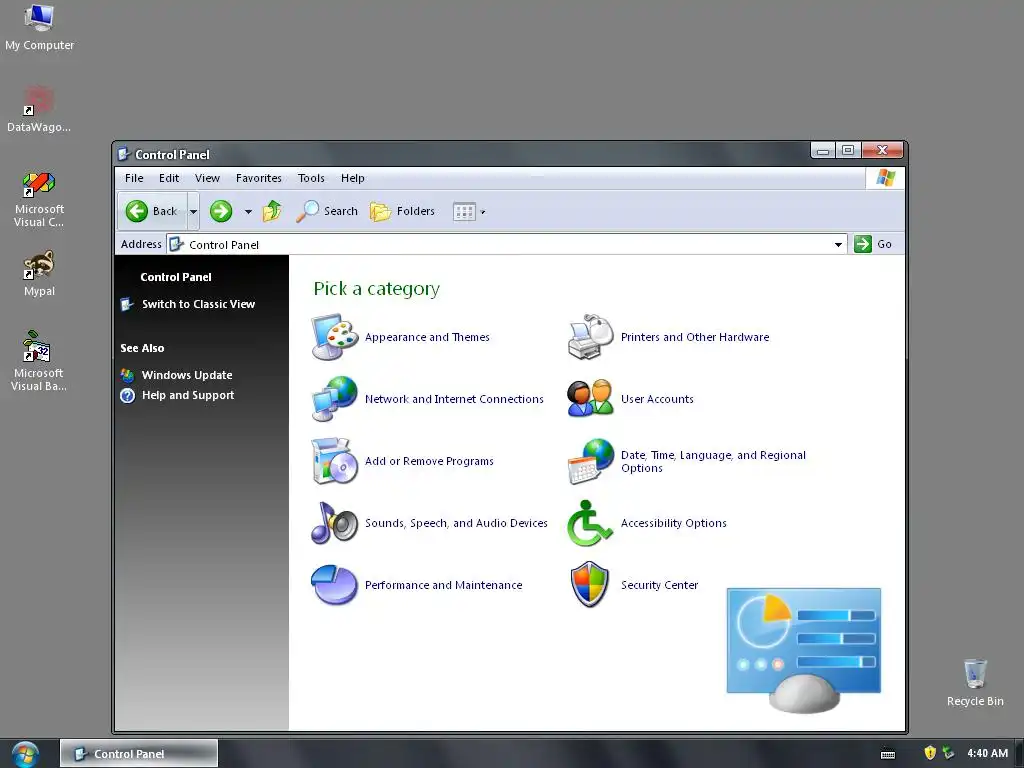Click the green Forward arrow button
Image resolution: width=1024 pixels, height=768 pixels.
point(221,211)
